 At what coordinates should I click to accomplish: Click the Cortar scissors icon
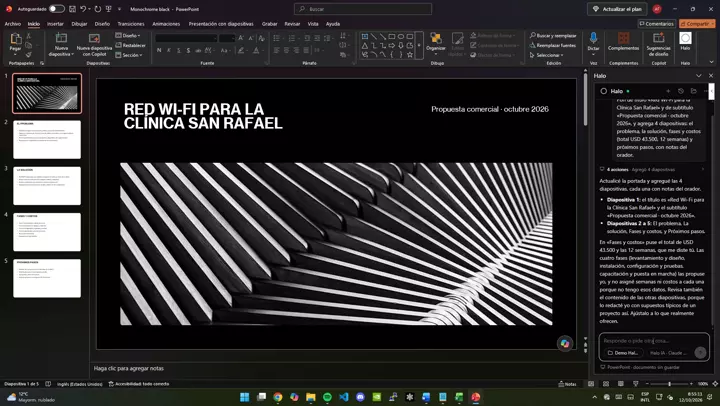pyautogui.click(x=28, y=36)
